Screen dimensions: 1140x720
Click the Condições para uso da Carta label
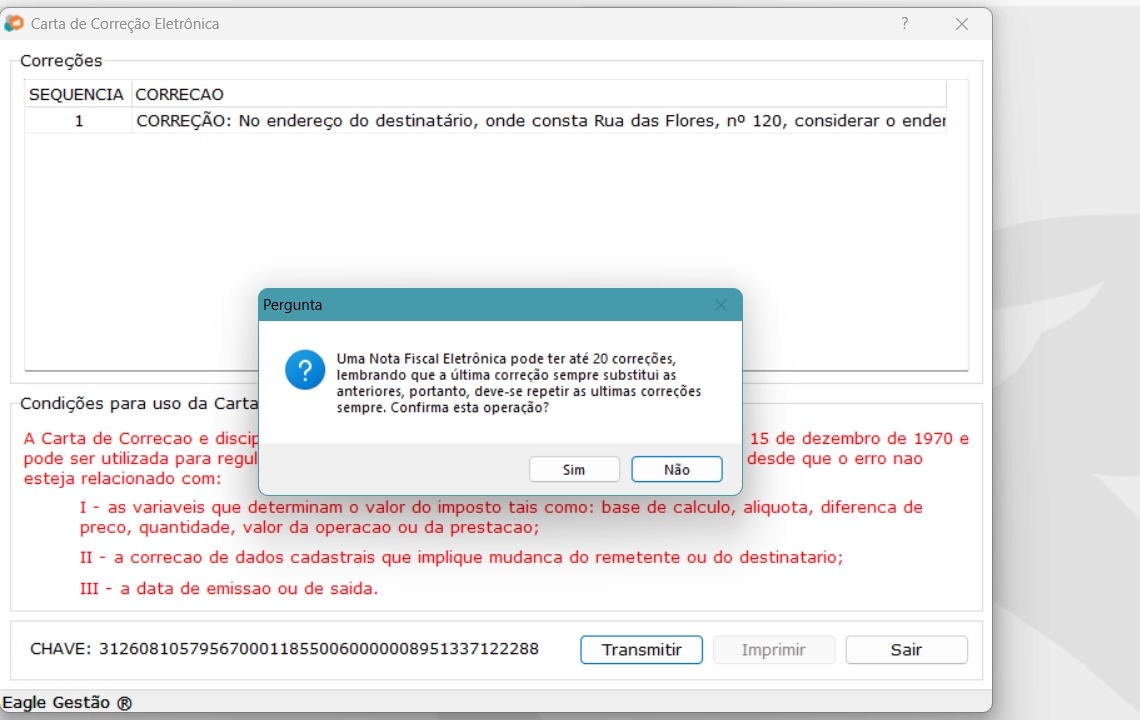[139, 404]
